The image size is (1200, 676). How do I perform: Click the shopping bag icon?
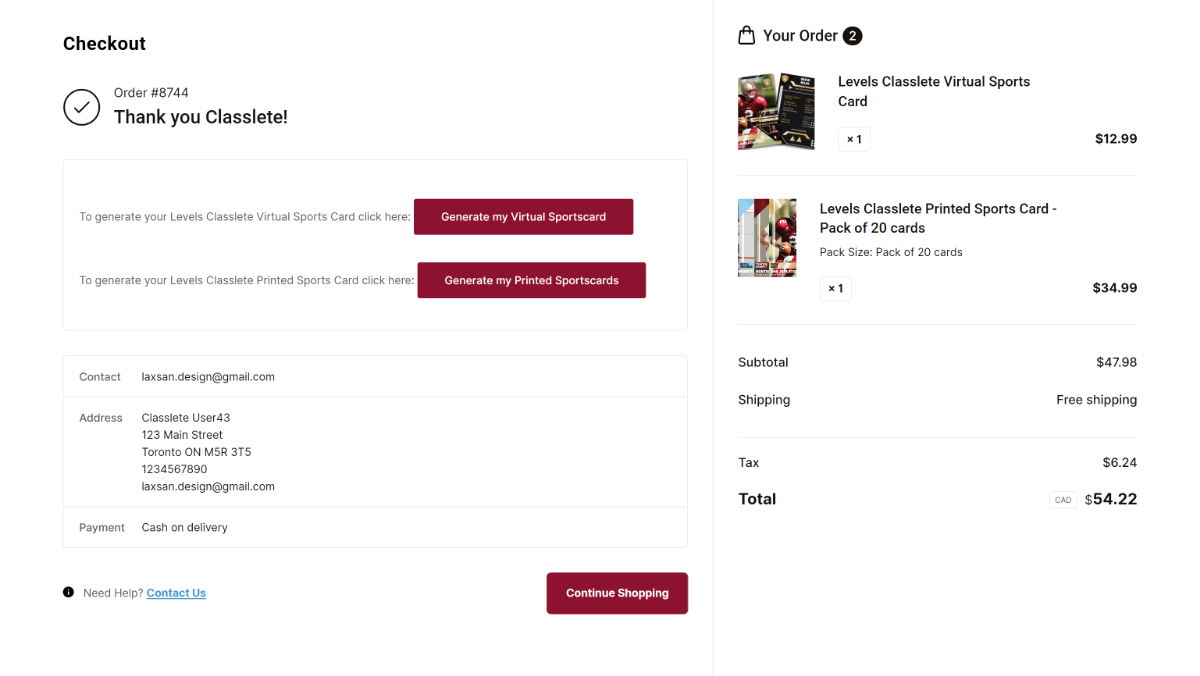(x=746, y=36)
